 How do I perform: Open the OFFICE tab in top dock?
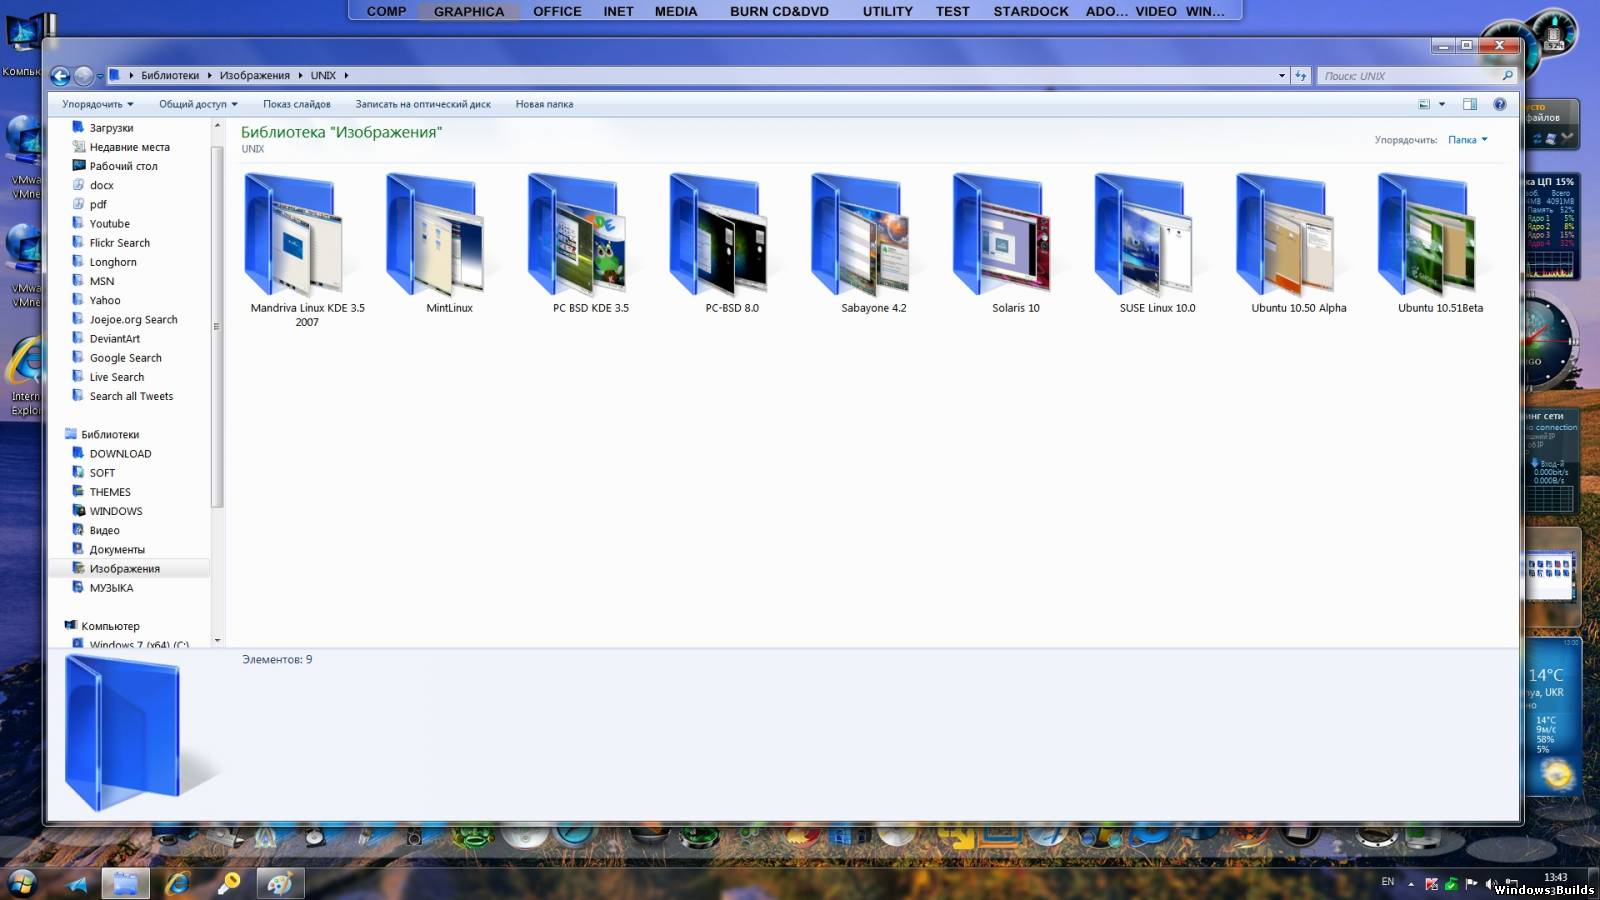(557, 11)
